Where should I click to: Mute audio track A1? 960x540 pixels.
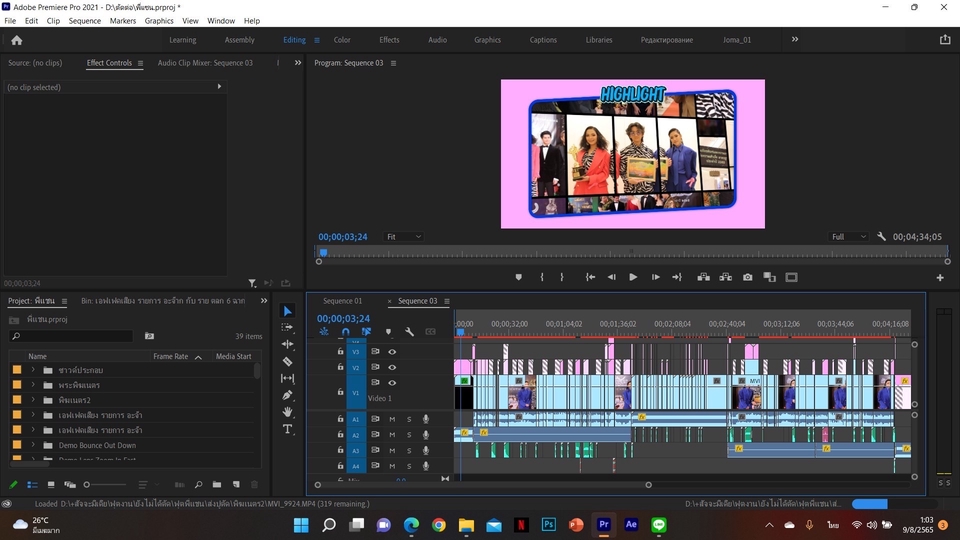click(392, 419)
